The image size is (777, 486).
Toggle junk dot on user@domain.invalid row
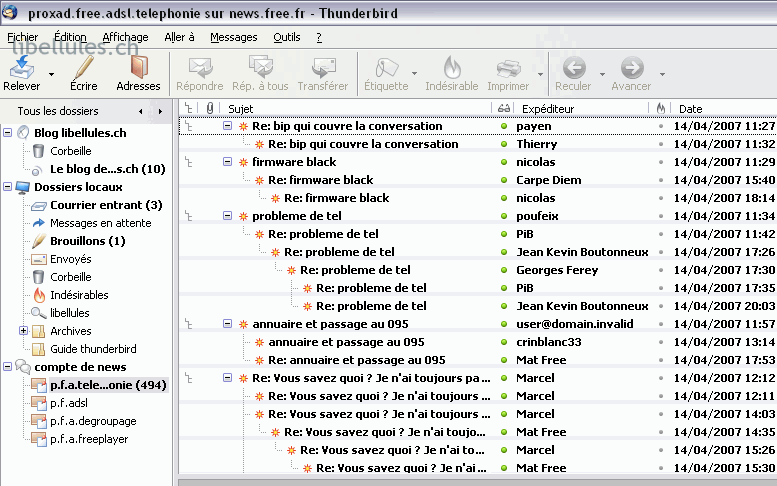click(661, 324)
